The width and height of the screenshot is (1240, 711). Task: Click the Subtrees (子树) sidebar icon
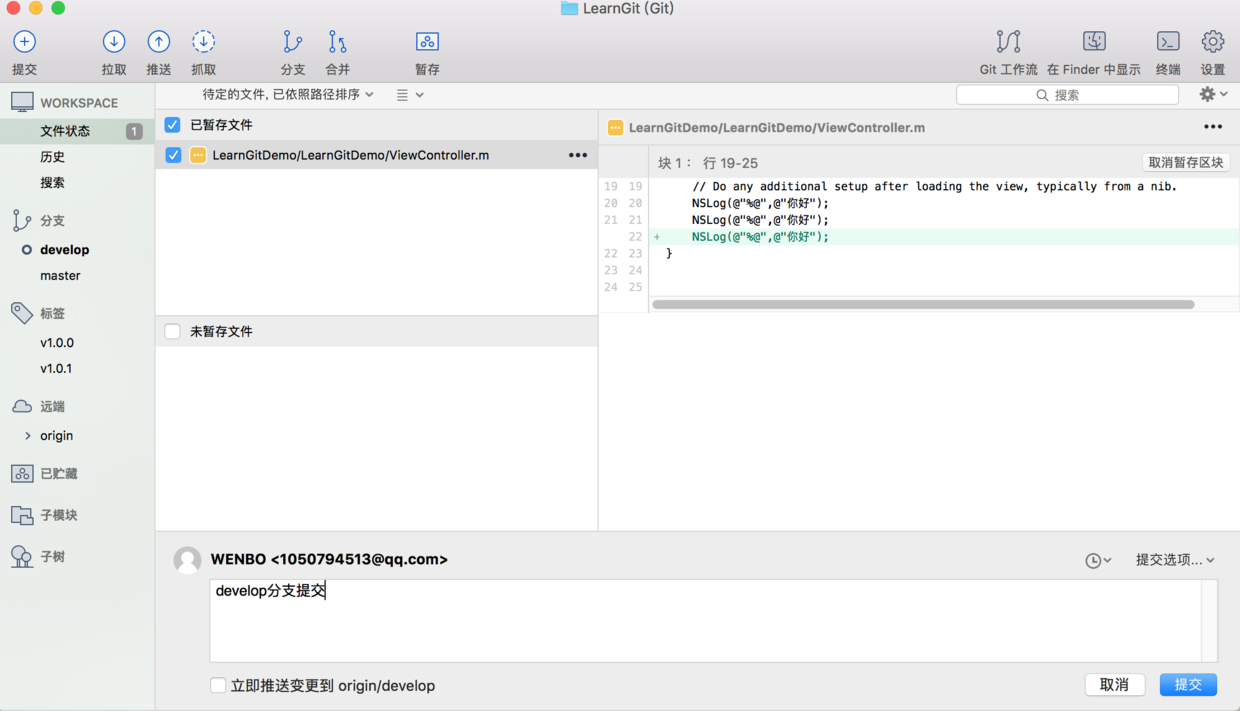pyautogui.click(x=22, y=557)
